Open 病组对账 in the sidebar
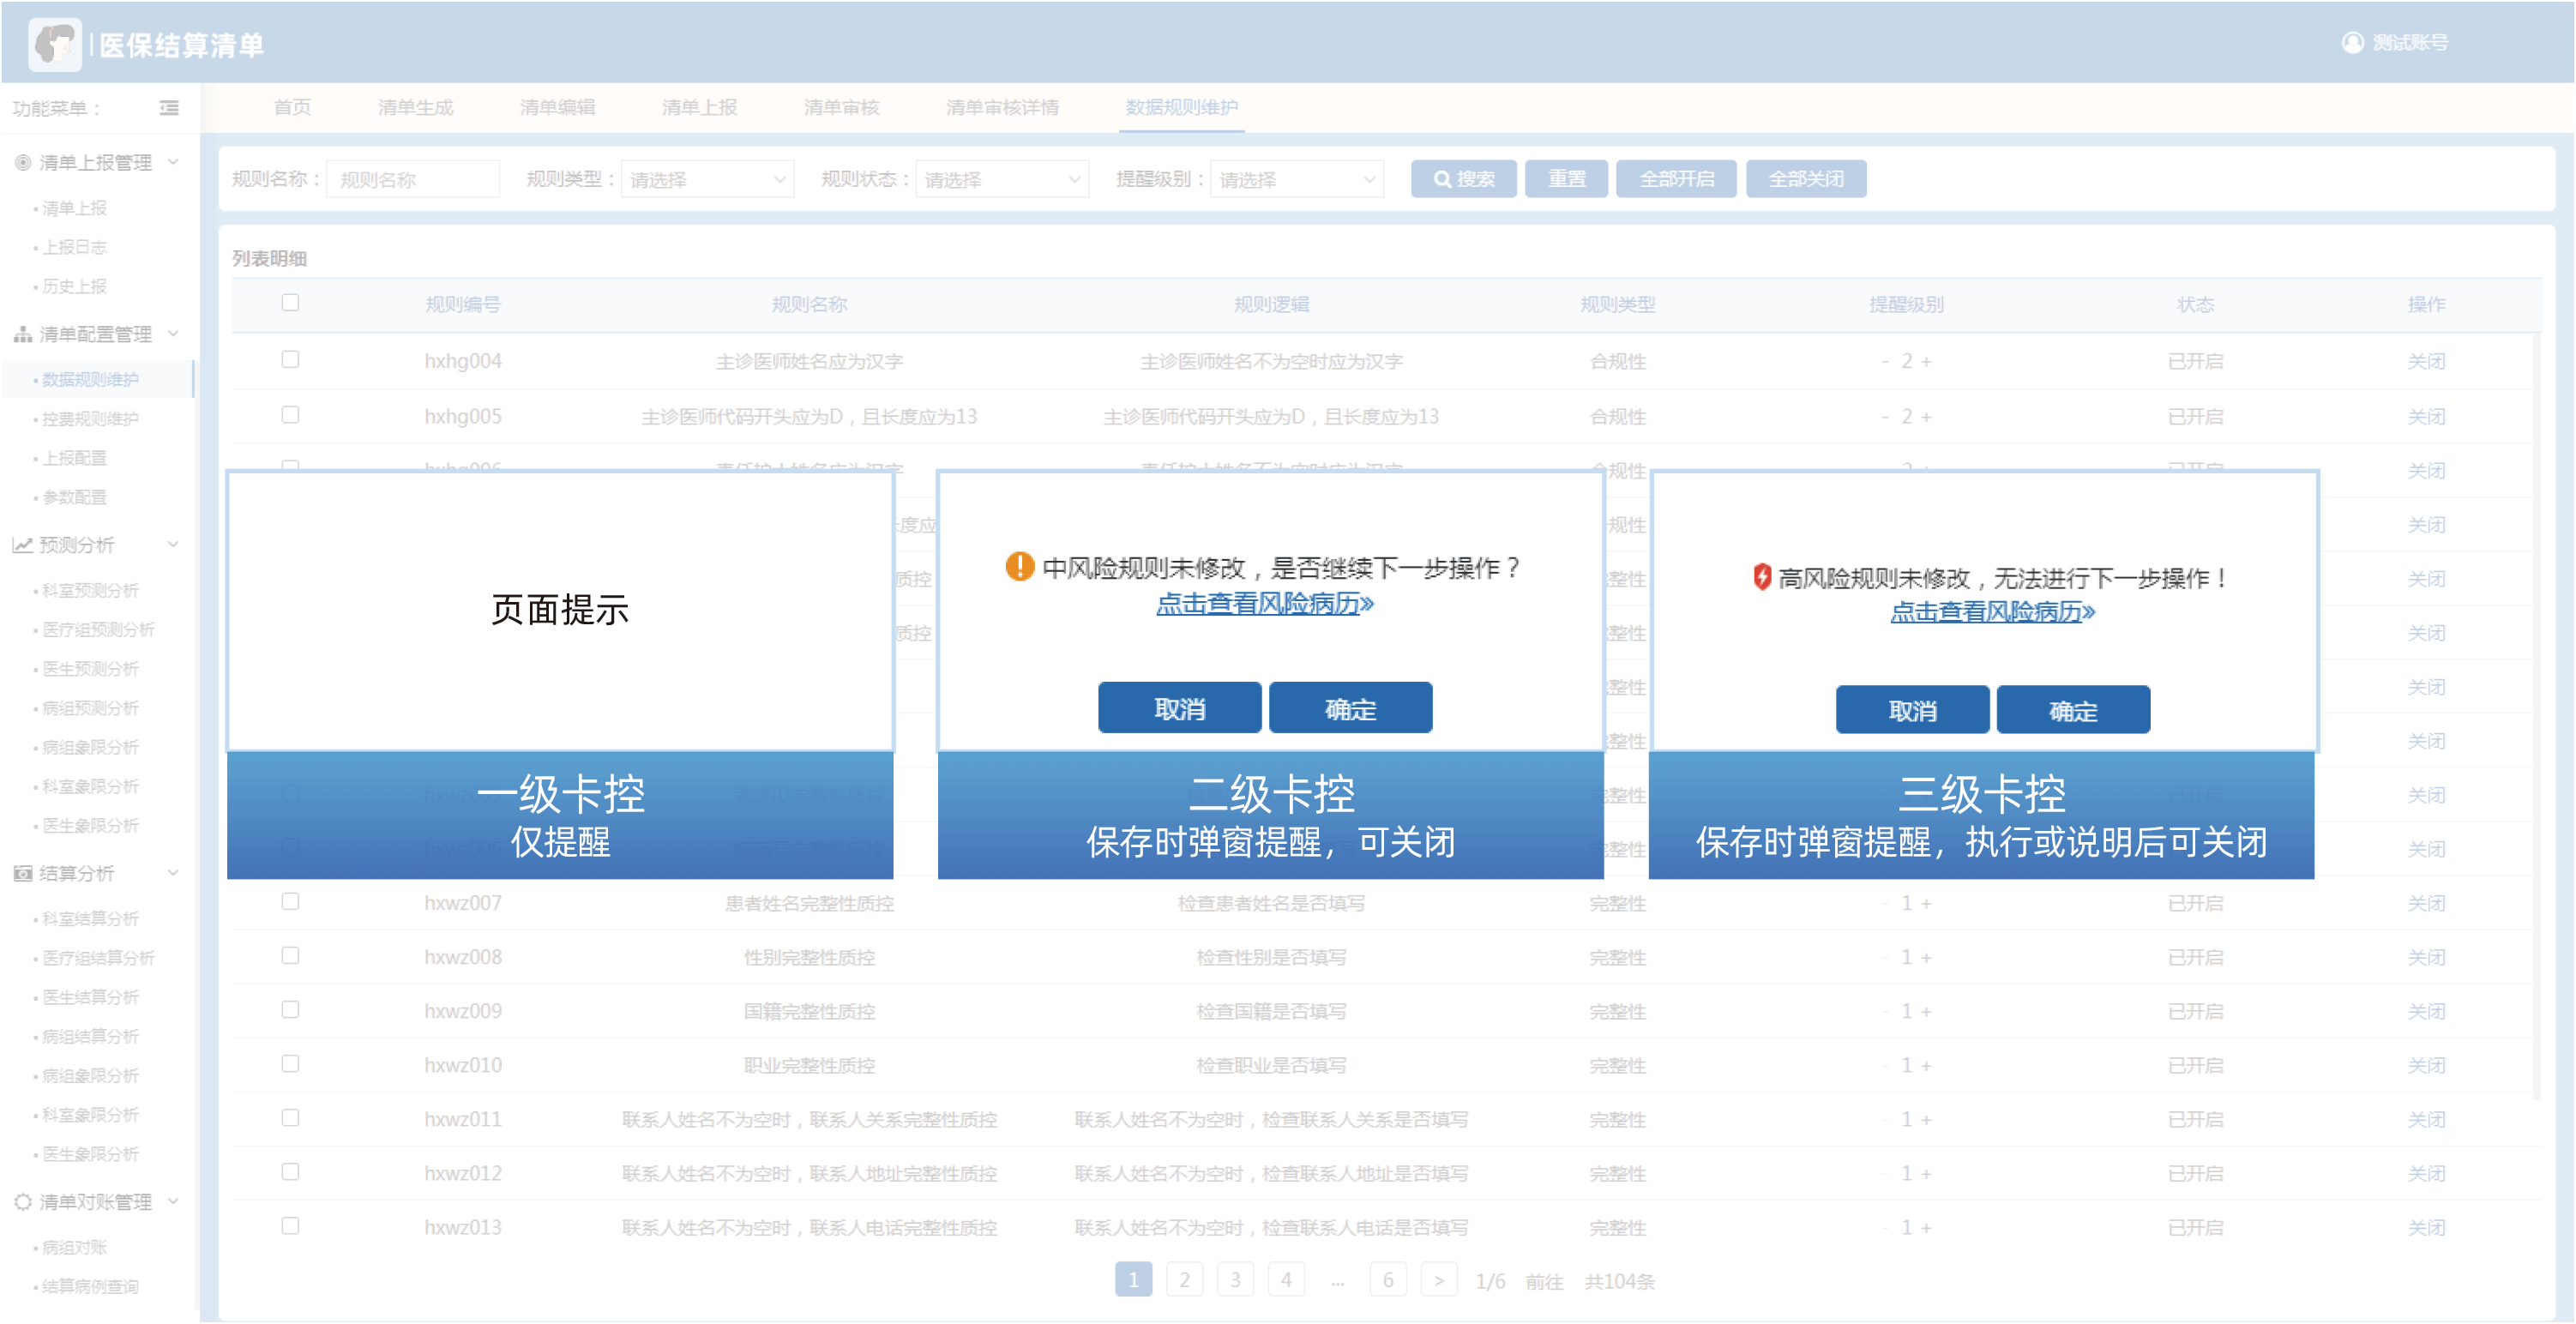 click(74, 1247)
